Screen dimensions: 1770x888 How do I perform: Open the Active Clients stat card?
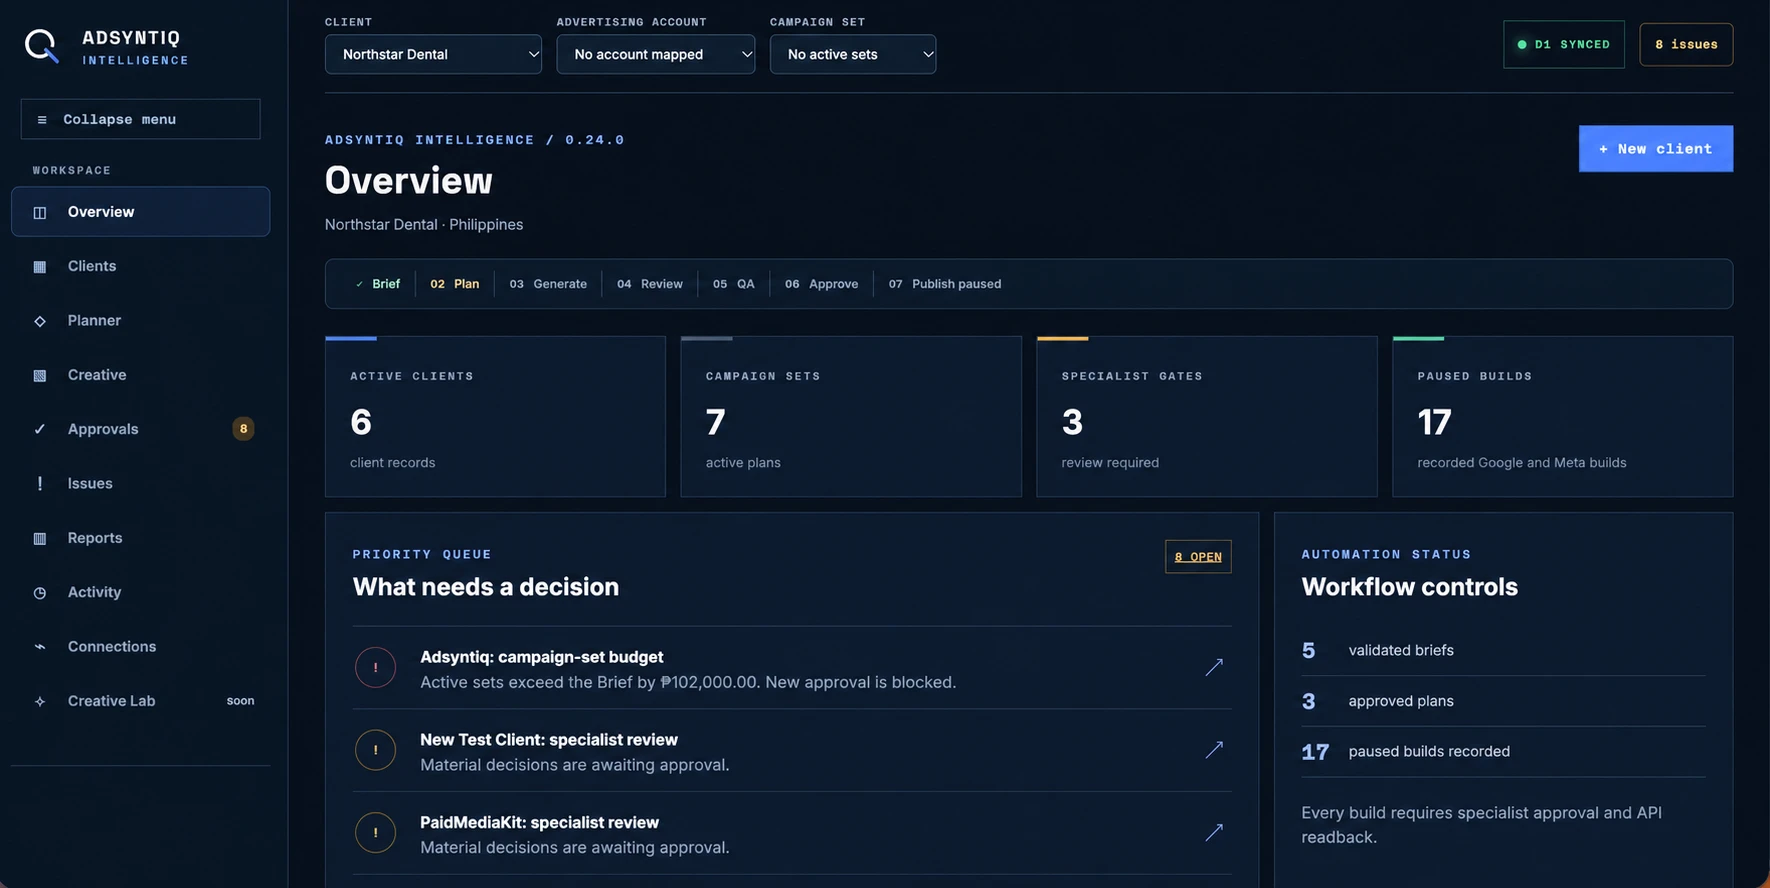495,417
